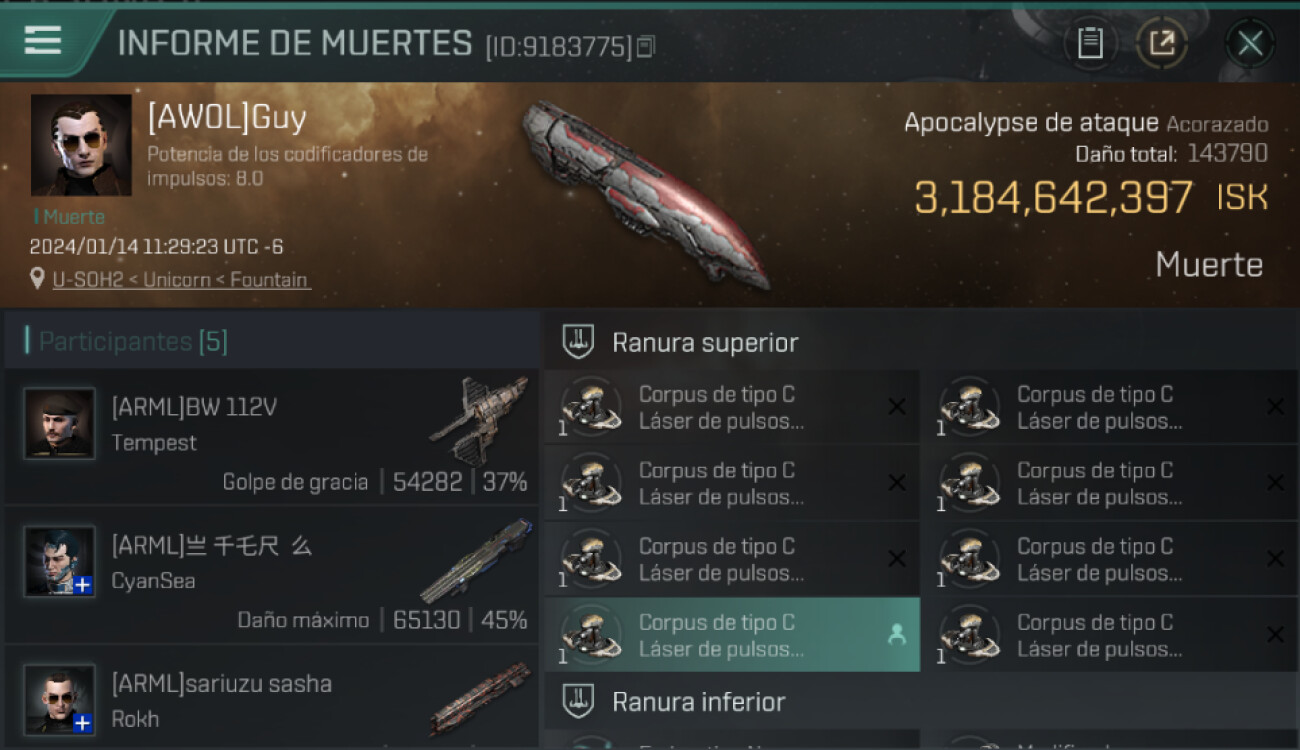
Task: Click the X mark on top-right laser module
Action: pos(1275,406)
